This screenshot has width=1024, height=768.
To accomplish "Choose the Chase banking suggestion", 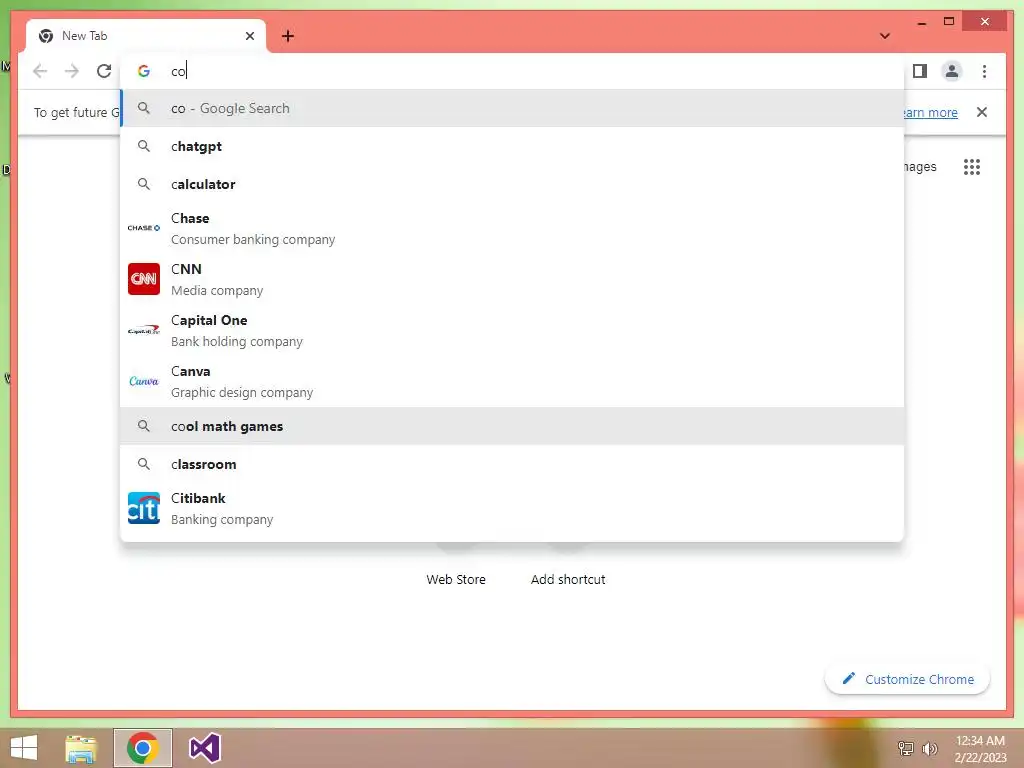I will coord(512,229).
